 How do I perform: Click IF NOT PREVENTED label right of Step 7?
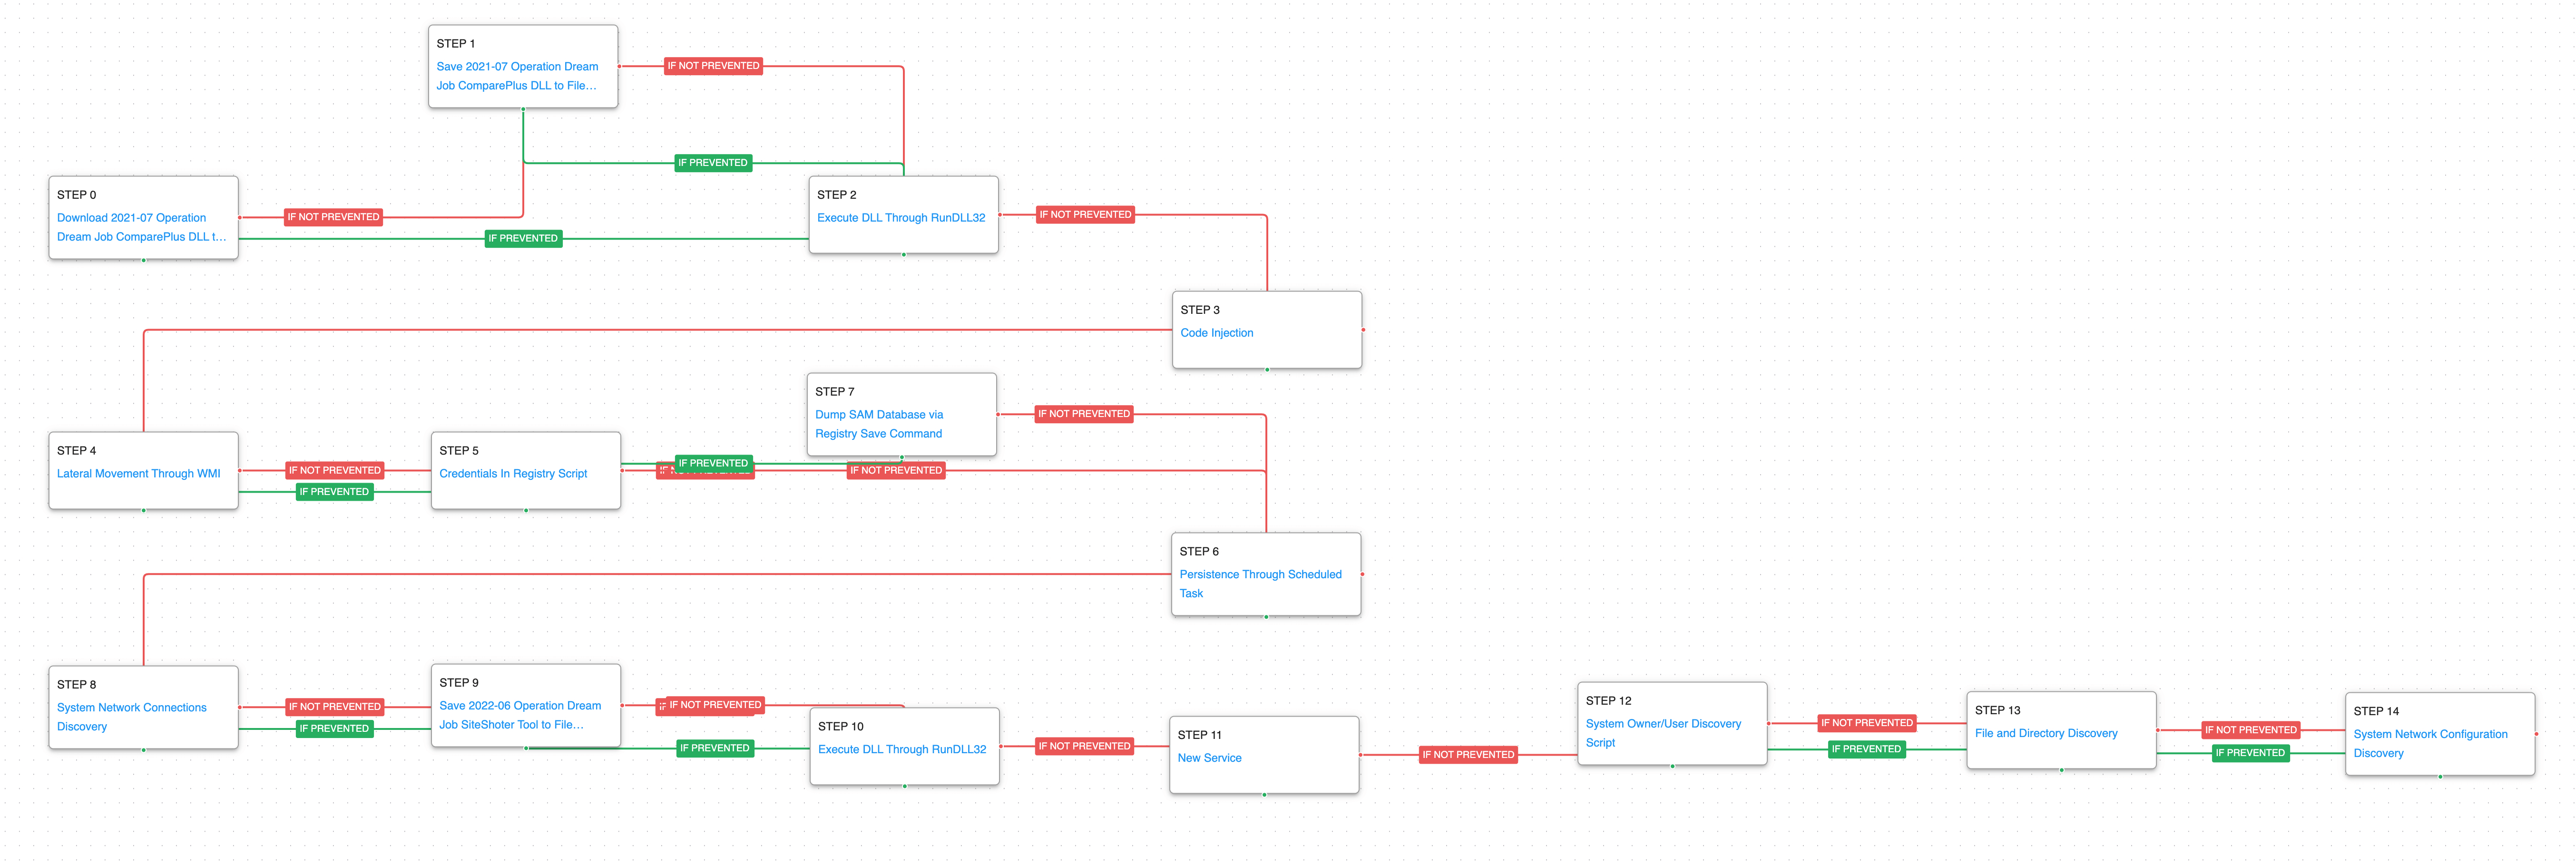tap(1083, 414)
